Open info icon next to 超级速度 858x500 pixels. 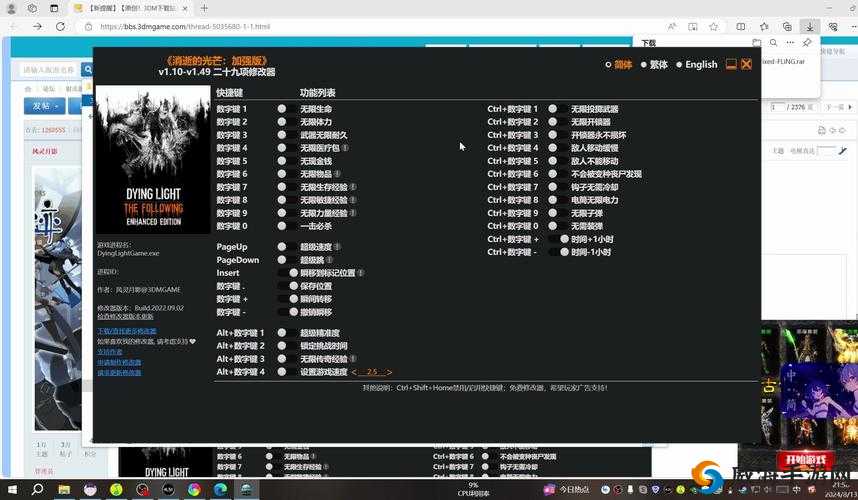point(337,247)
